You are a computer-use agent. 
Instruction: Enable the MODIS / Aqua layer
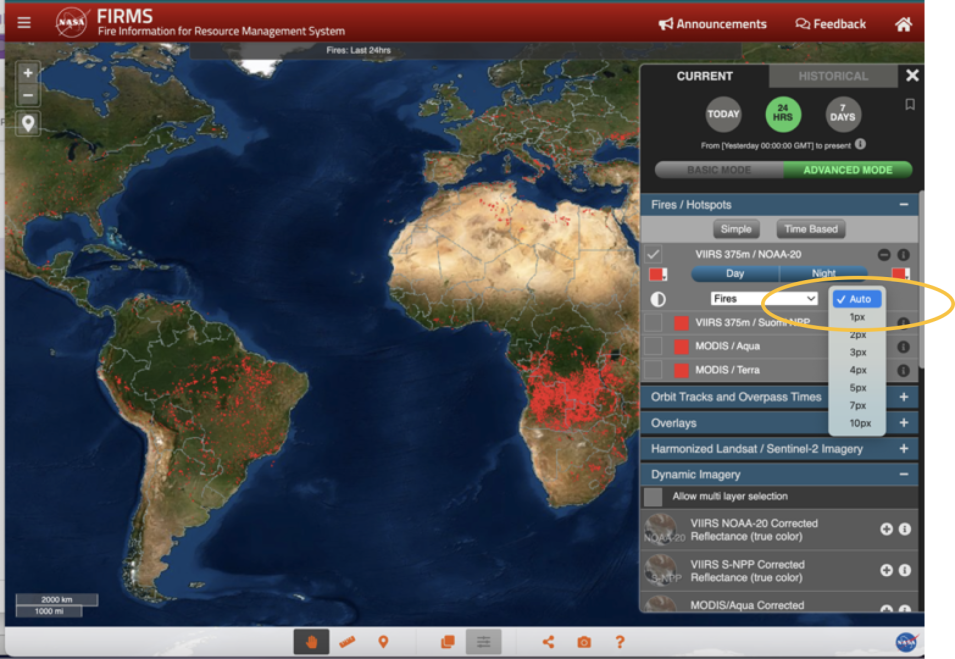654,346
